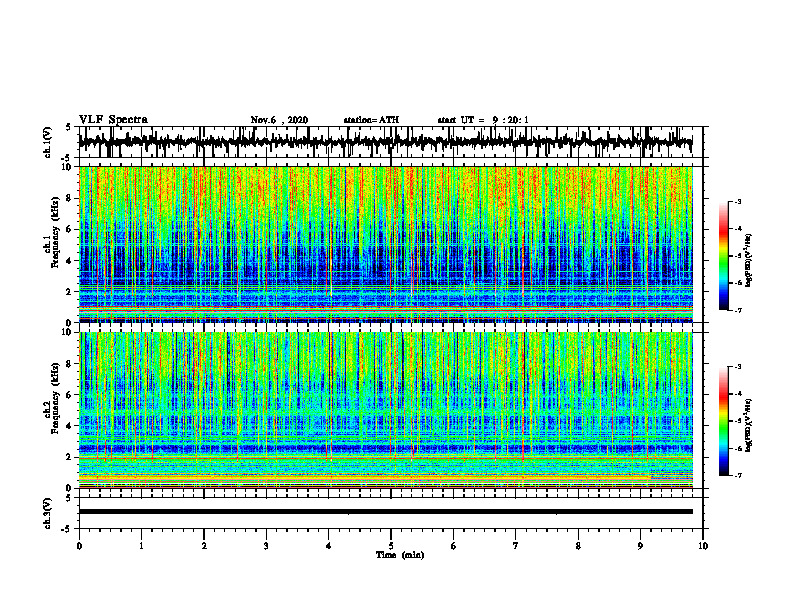792x612 pixels.
Task: Click time axis tick label "2"
Action: click(204, 546)
